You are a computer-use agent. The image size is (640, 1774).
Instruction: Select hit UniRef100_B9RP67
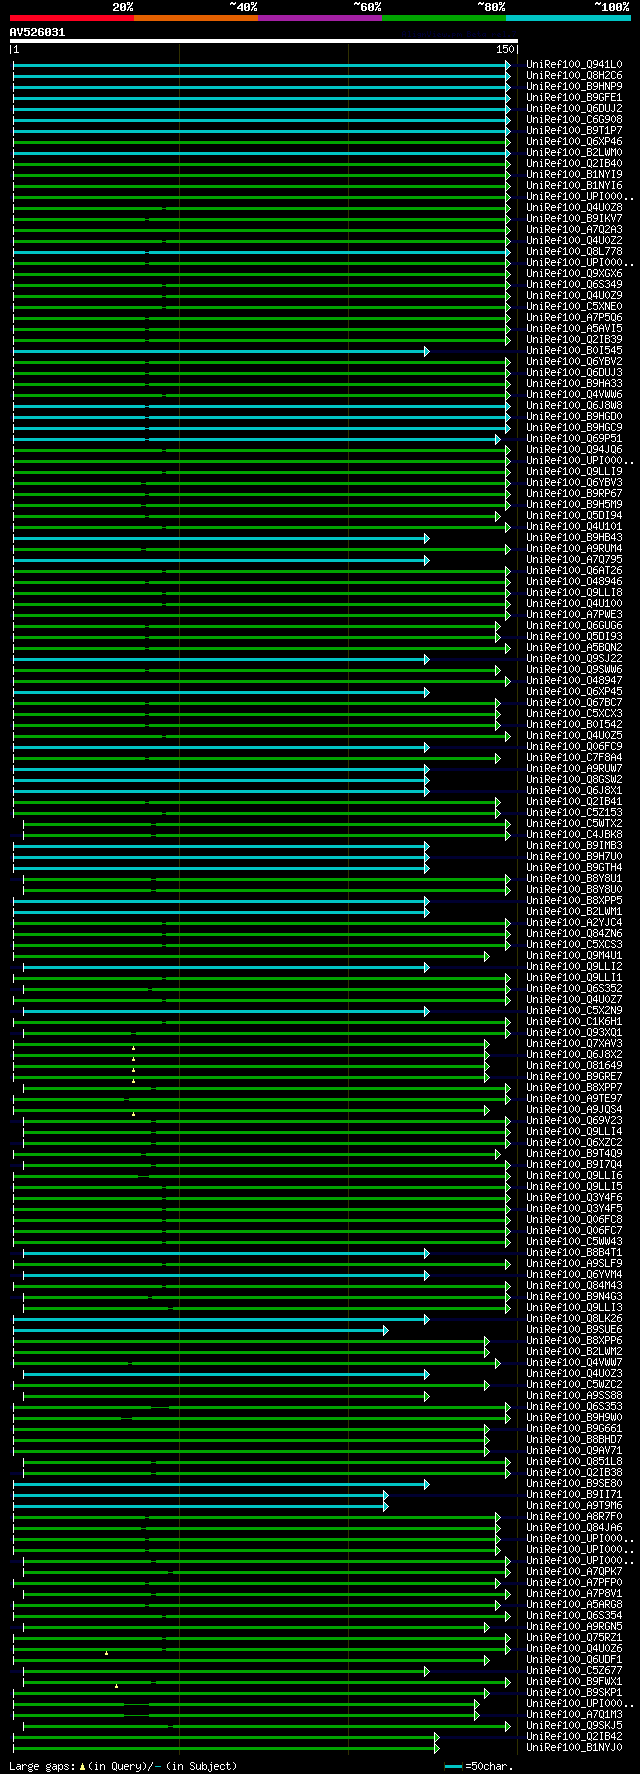click(x=574, y=494)
